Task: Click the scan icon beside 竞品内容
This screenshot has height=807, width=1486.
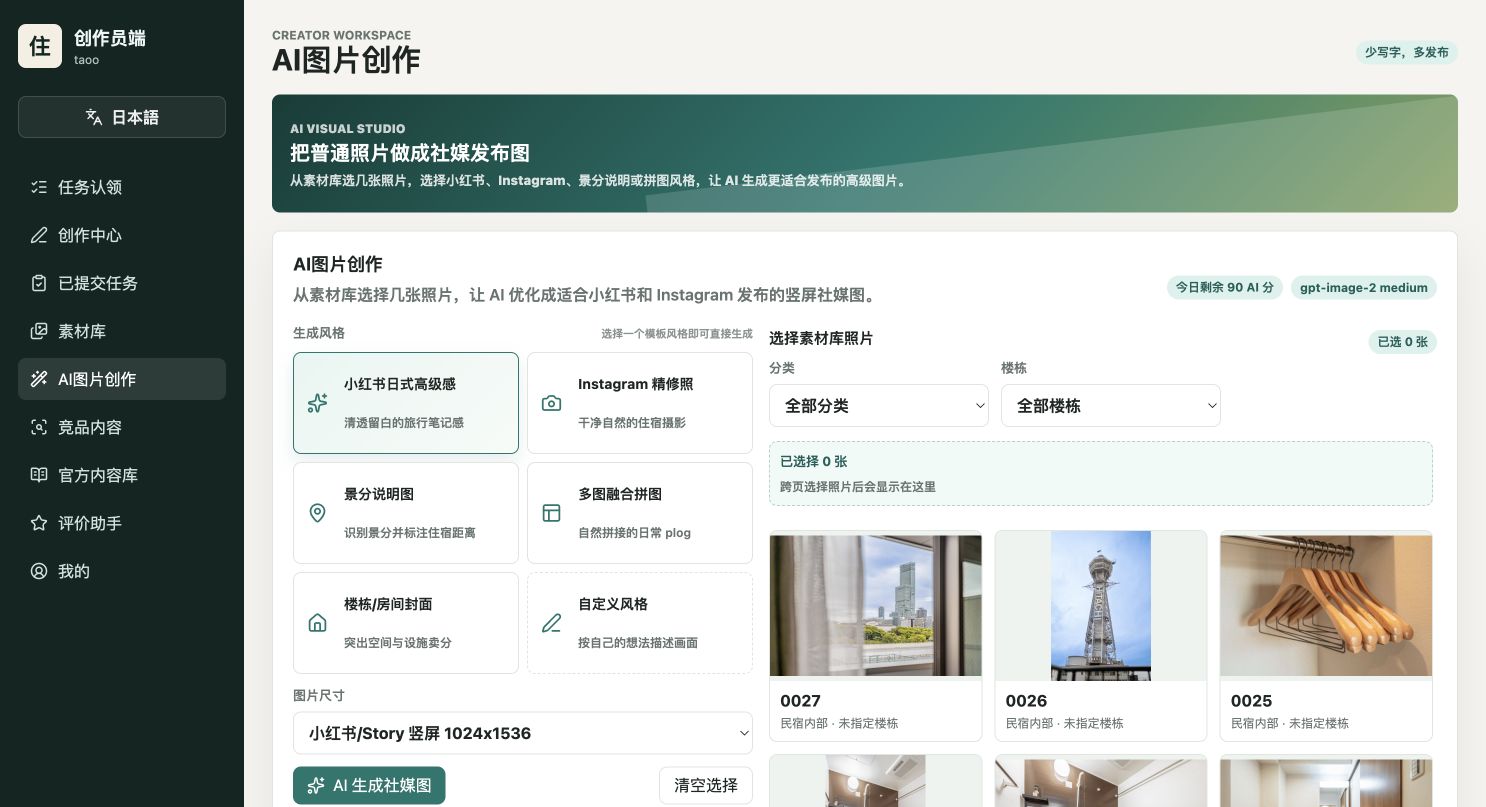Action: tap(39, 427)
